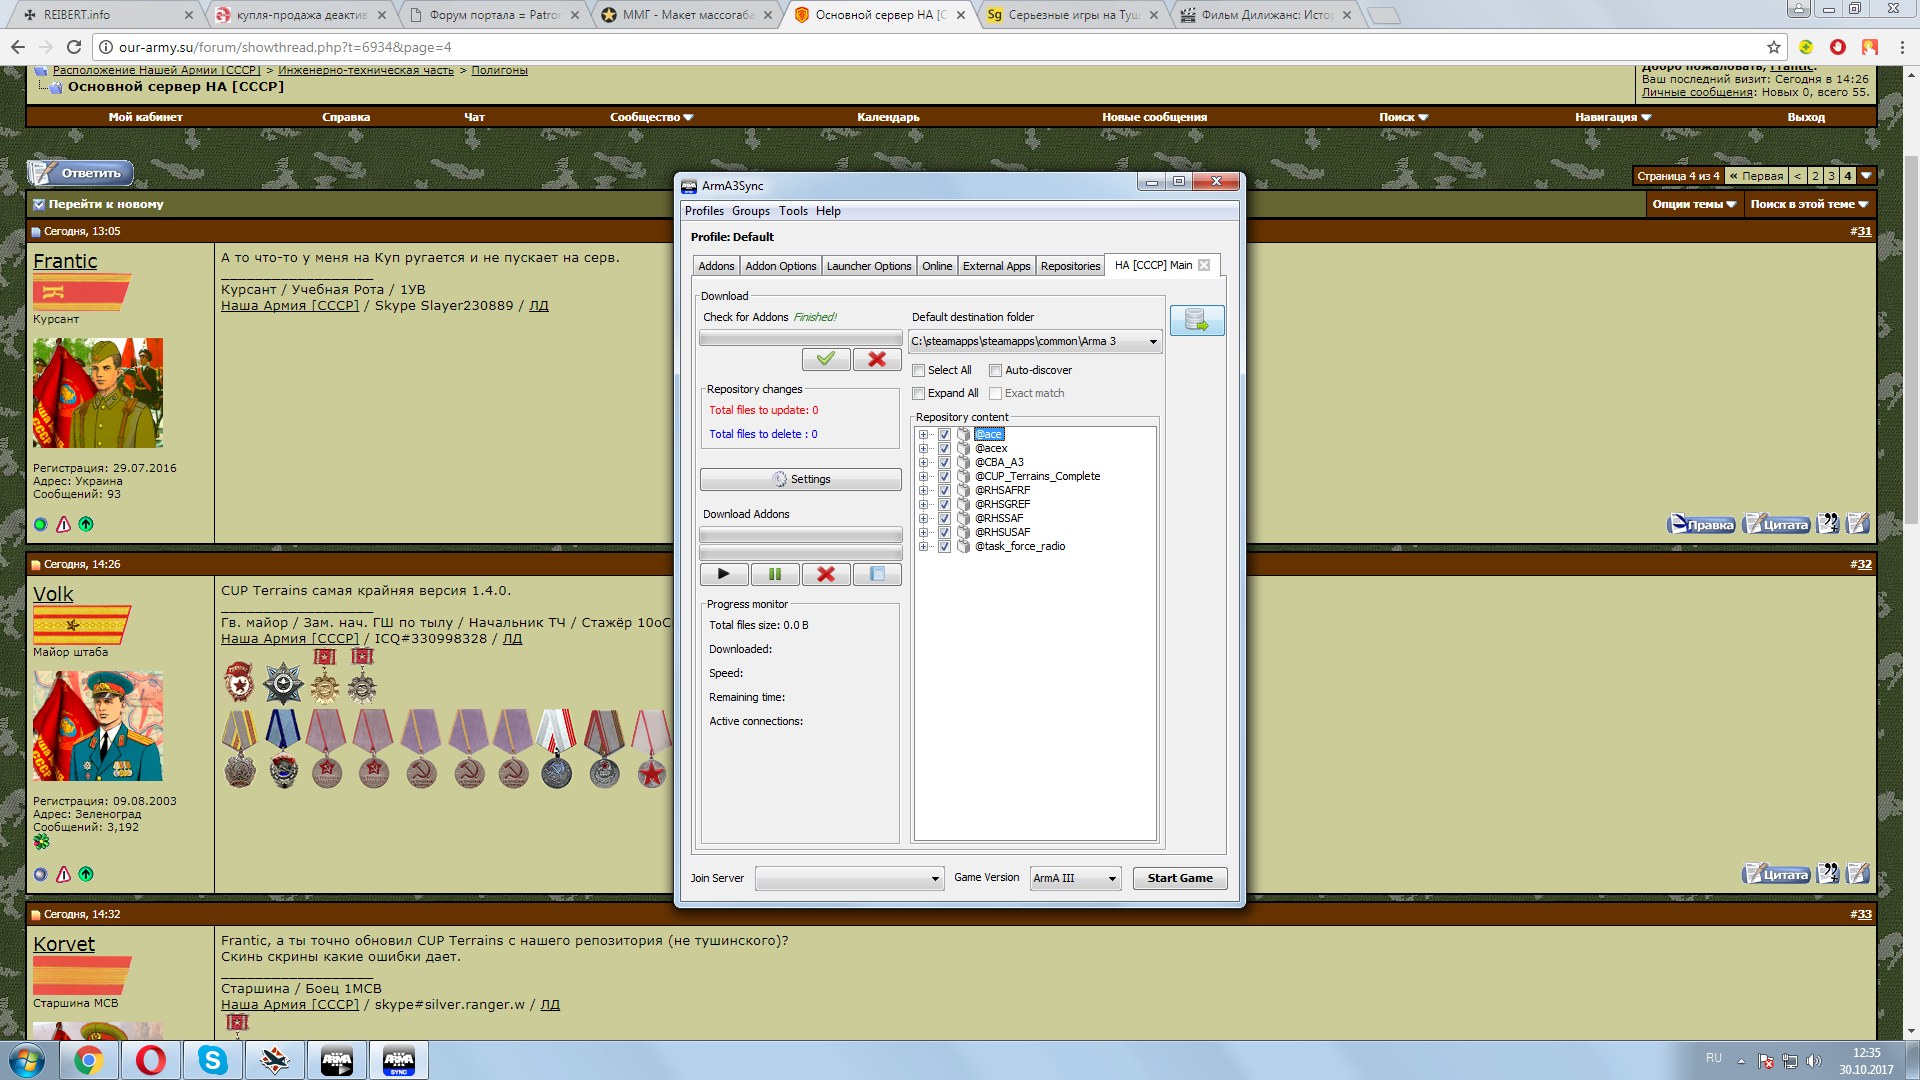Start downloading addons with play button
The image size is (1920, 1080).
tap(724, 574)
